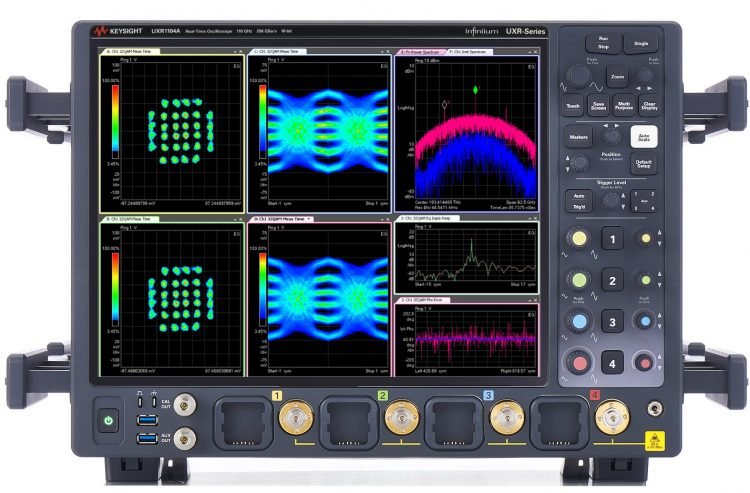Tap the red channel 4 vertical scale knob
This screenshot has width=750, height=493.
click(579, 363)
